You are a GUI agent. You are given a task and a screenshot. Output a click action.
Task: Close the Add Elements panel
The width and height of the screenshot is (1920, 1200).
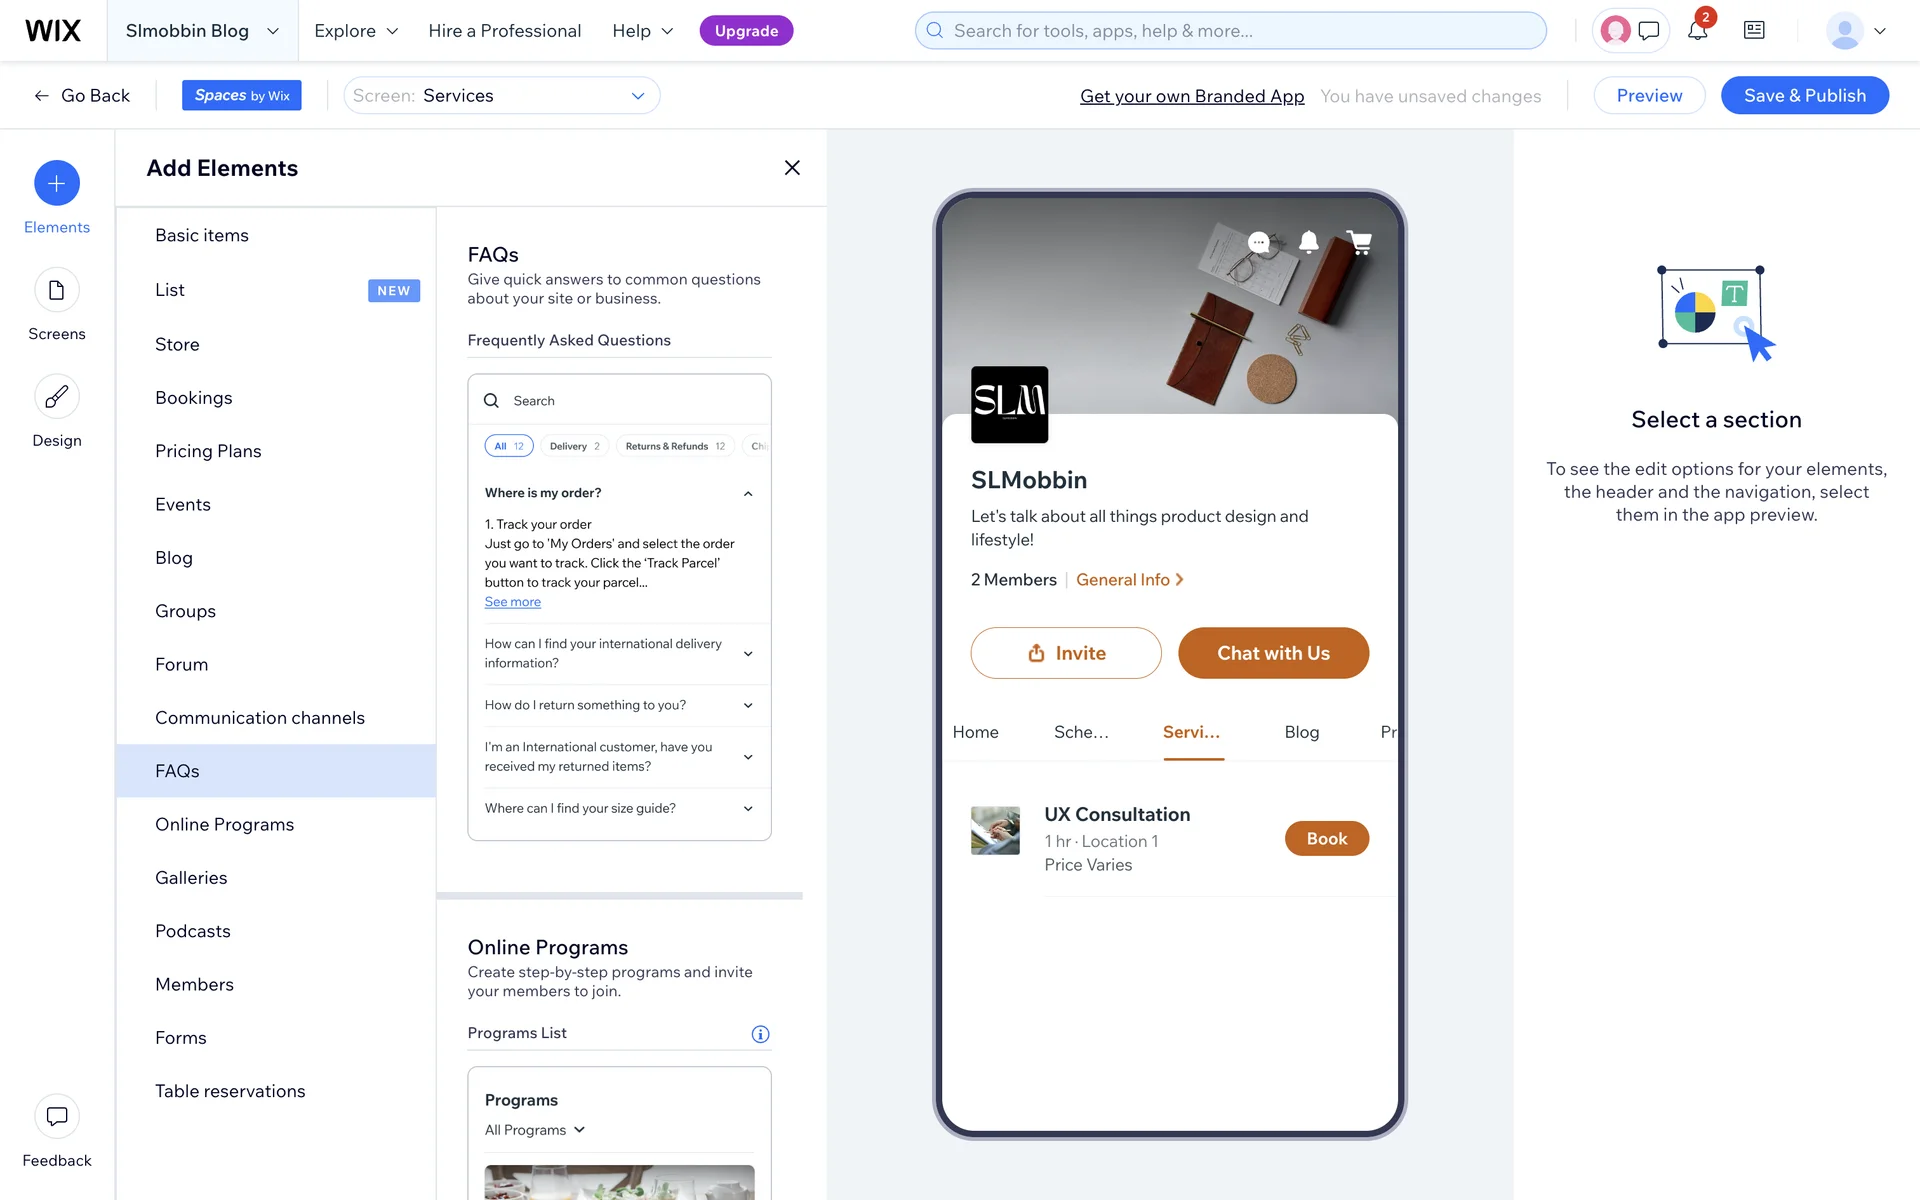tap(792, 168)
